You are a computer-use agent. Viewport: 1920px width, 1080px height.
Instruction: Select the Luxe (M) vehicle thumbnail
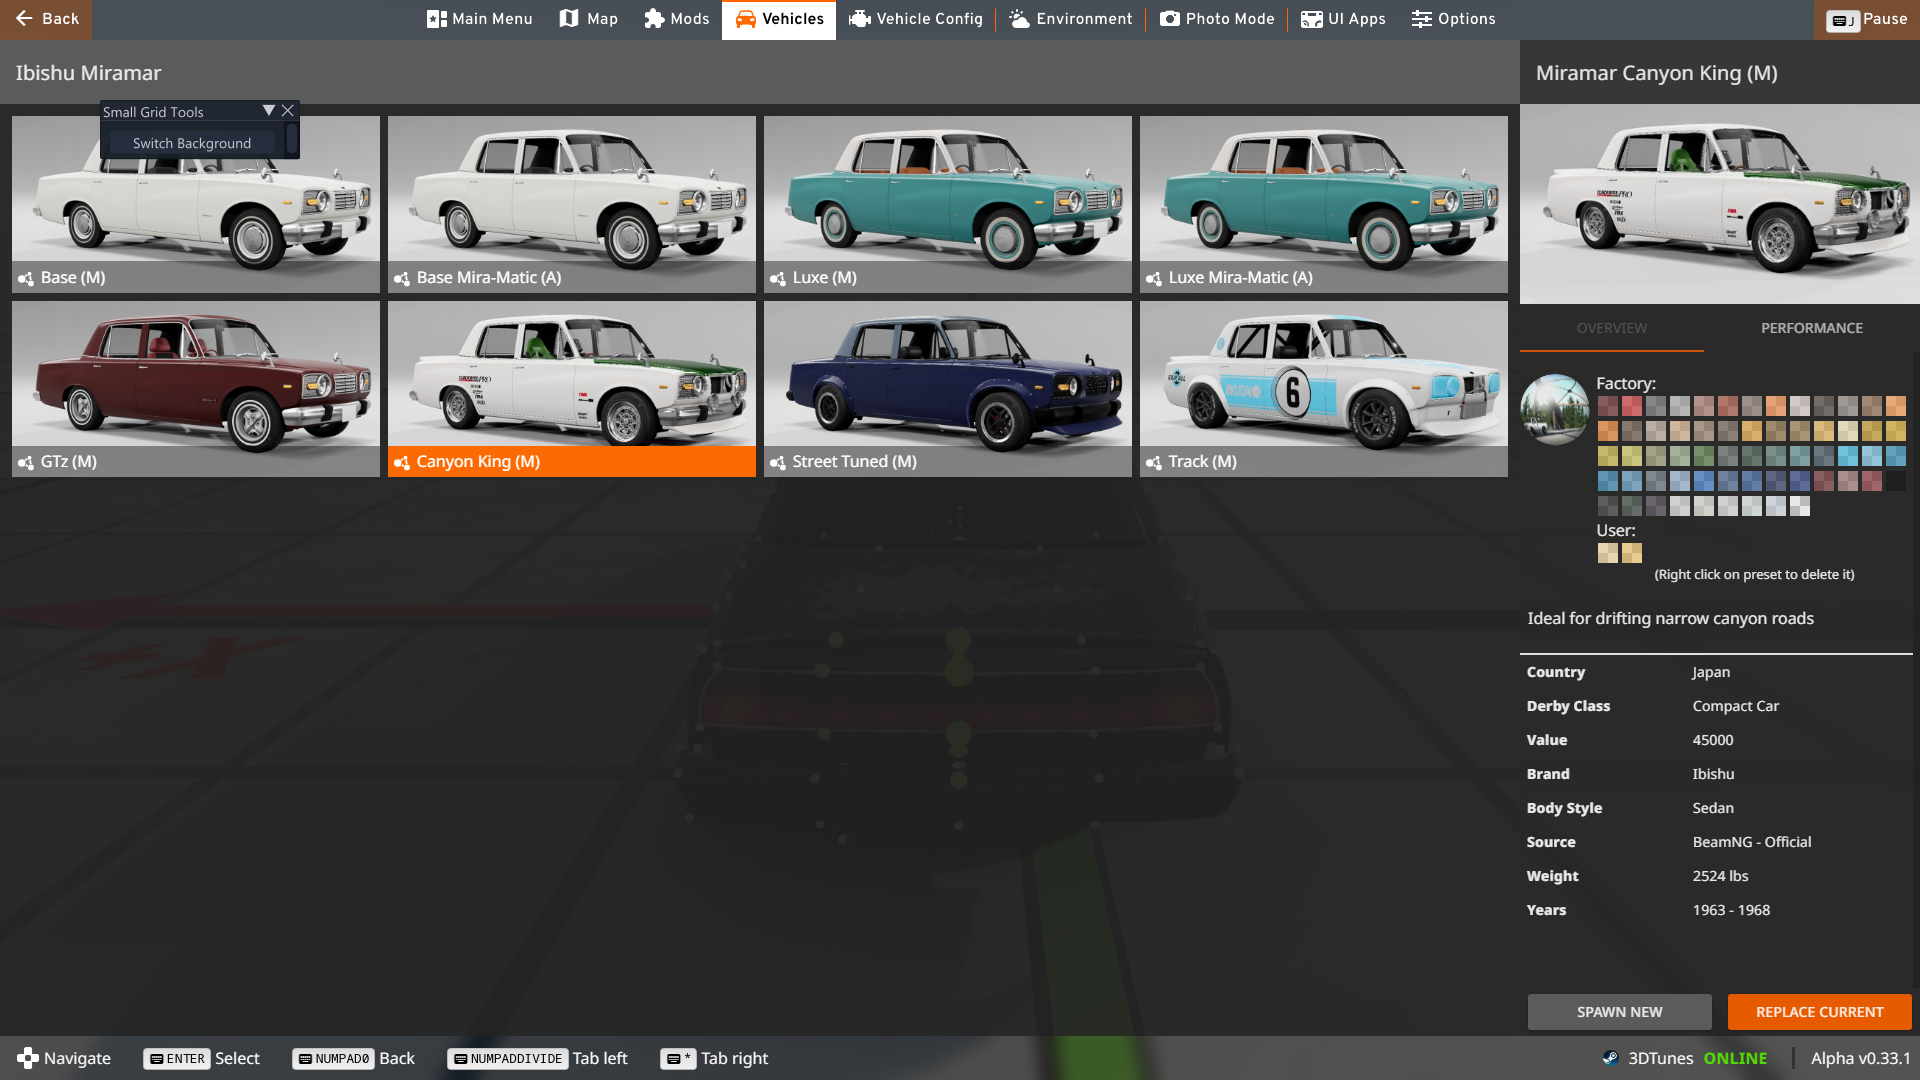click(948, 204)
